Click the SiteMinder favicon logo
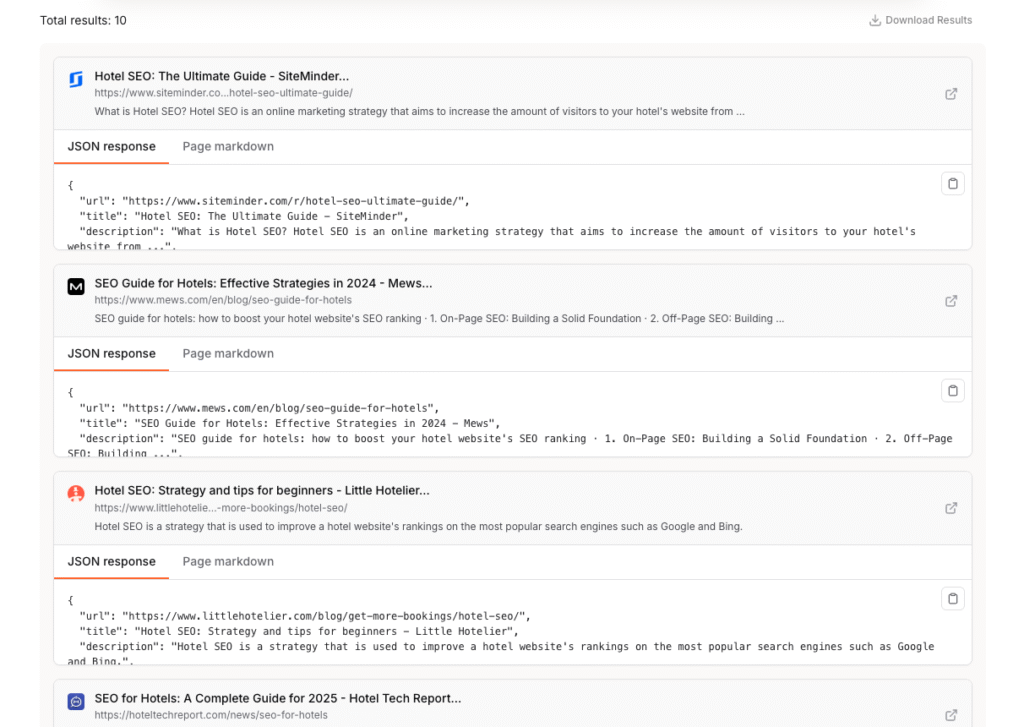 [x=76, y=80]
